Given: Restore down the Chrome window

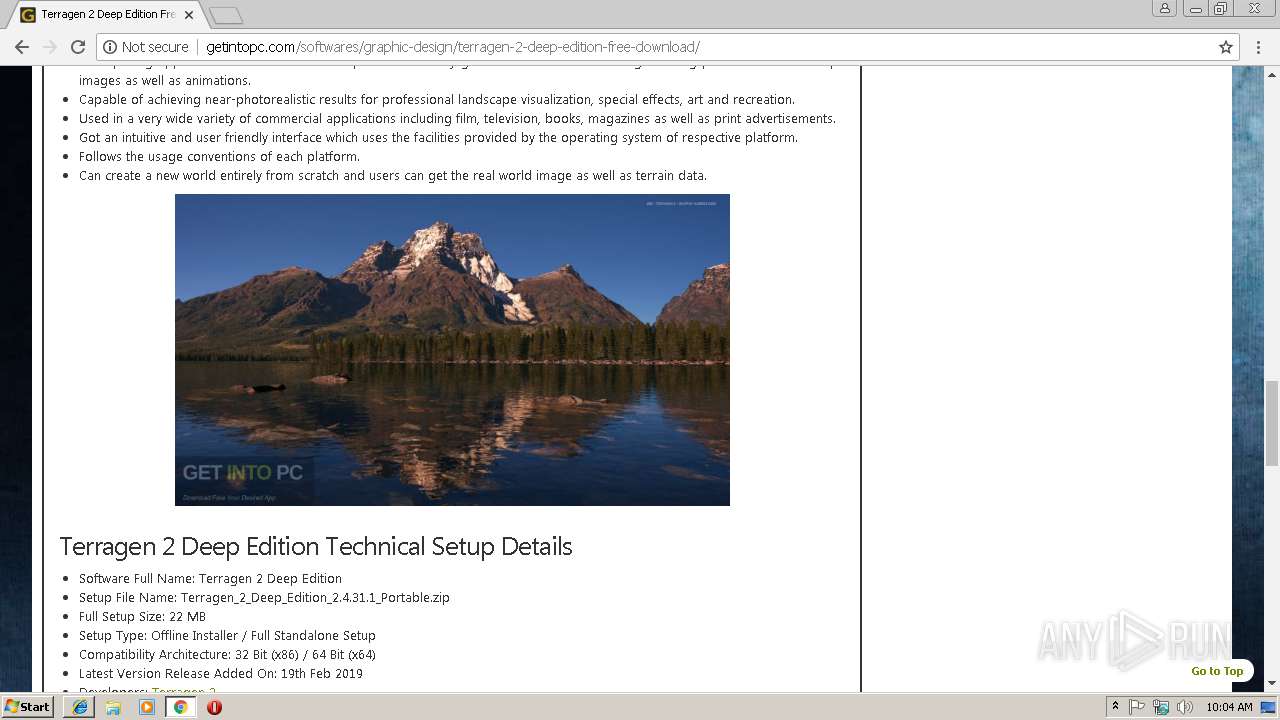Looking at the screenshot, I should click(1221, 8).
